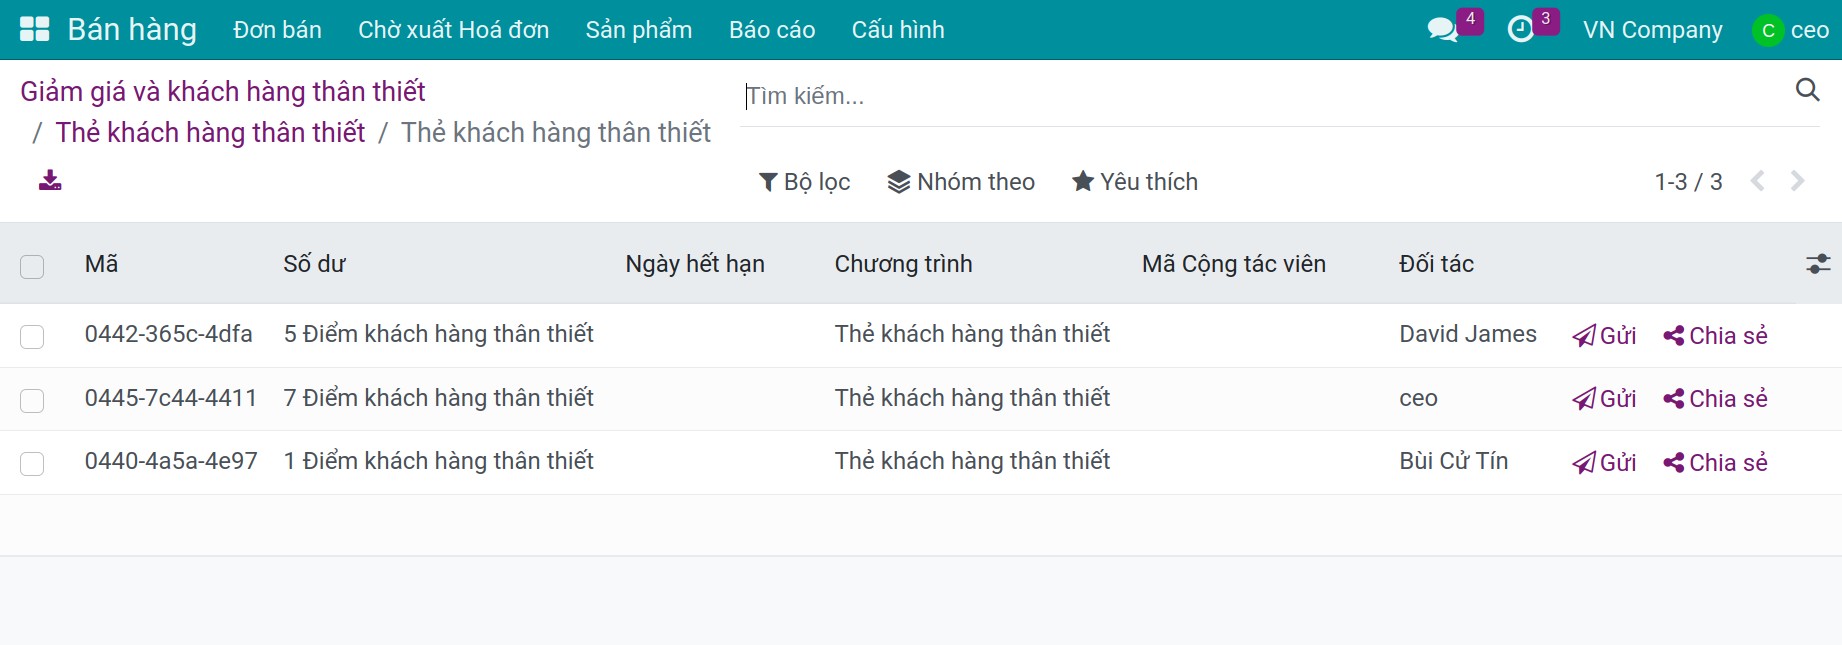Click Chia sẻ for the ceo card
This screenshot has width=1842, height=645.
(x=1716, y=399)
